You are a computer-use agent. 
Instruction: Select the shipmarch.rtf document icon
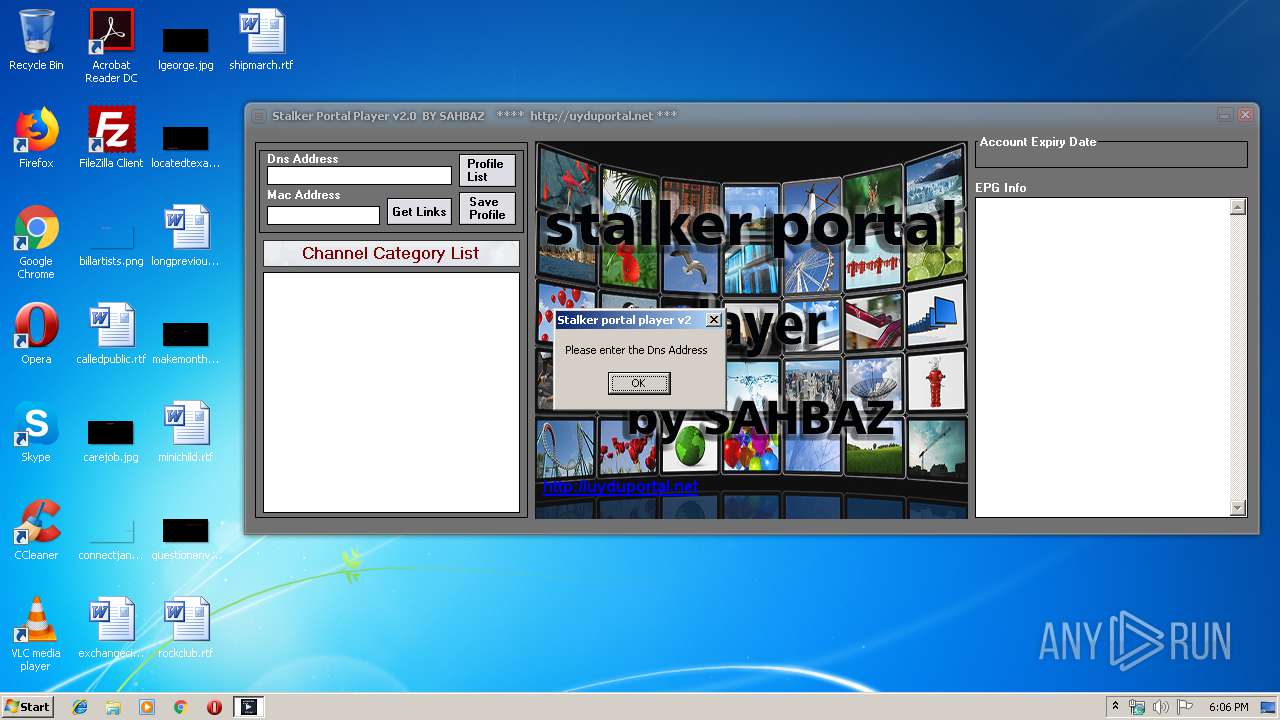pos(261,41)
